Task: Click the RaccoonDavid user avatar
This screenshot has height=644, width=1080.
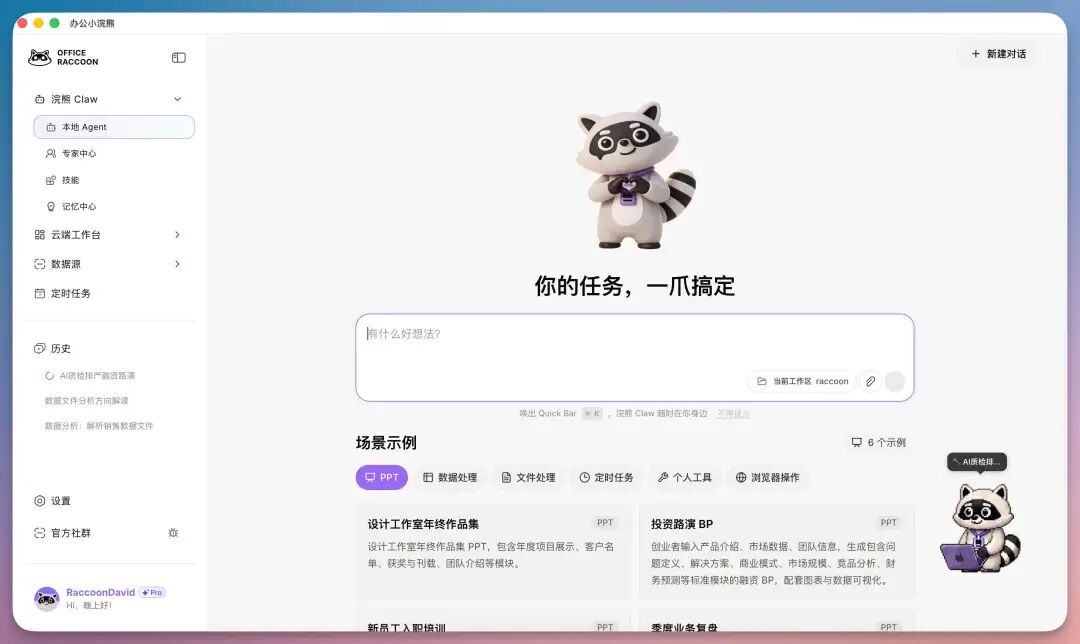Action: (x=47, y=599)
